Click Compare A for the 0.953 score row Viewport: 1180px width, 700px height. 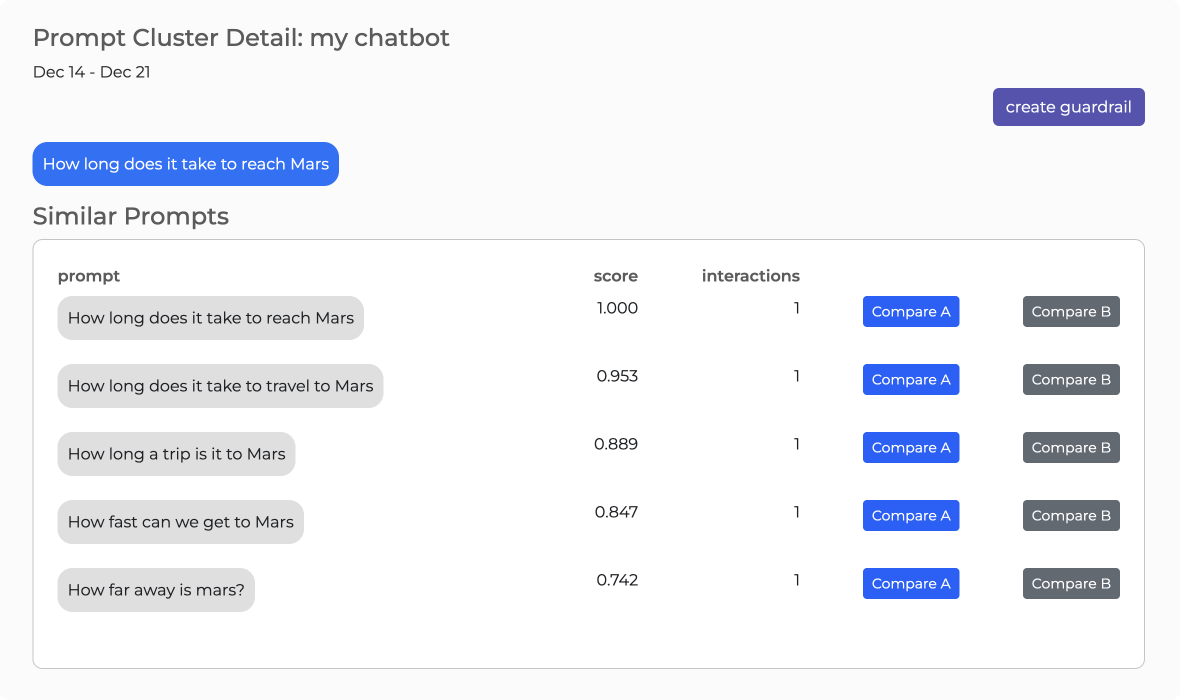tap(910, 379)
